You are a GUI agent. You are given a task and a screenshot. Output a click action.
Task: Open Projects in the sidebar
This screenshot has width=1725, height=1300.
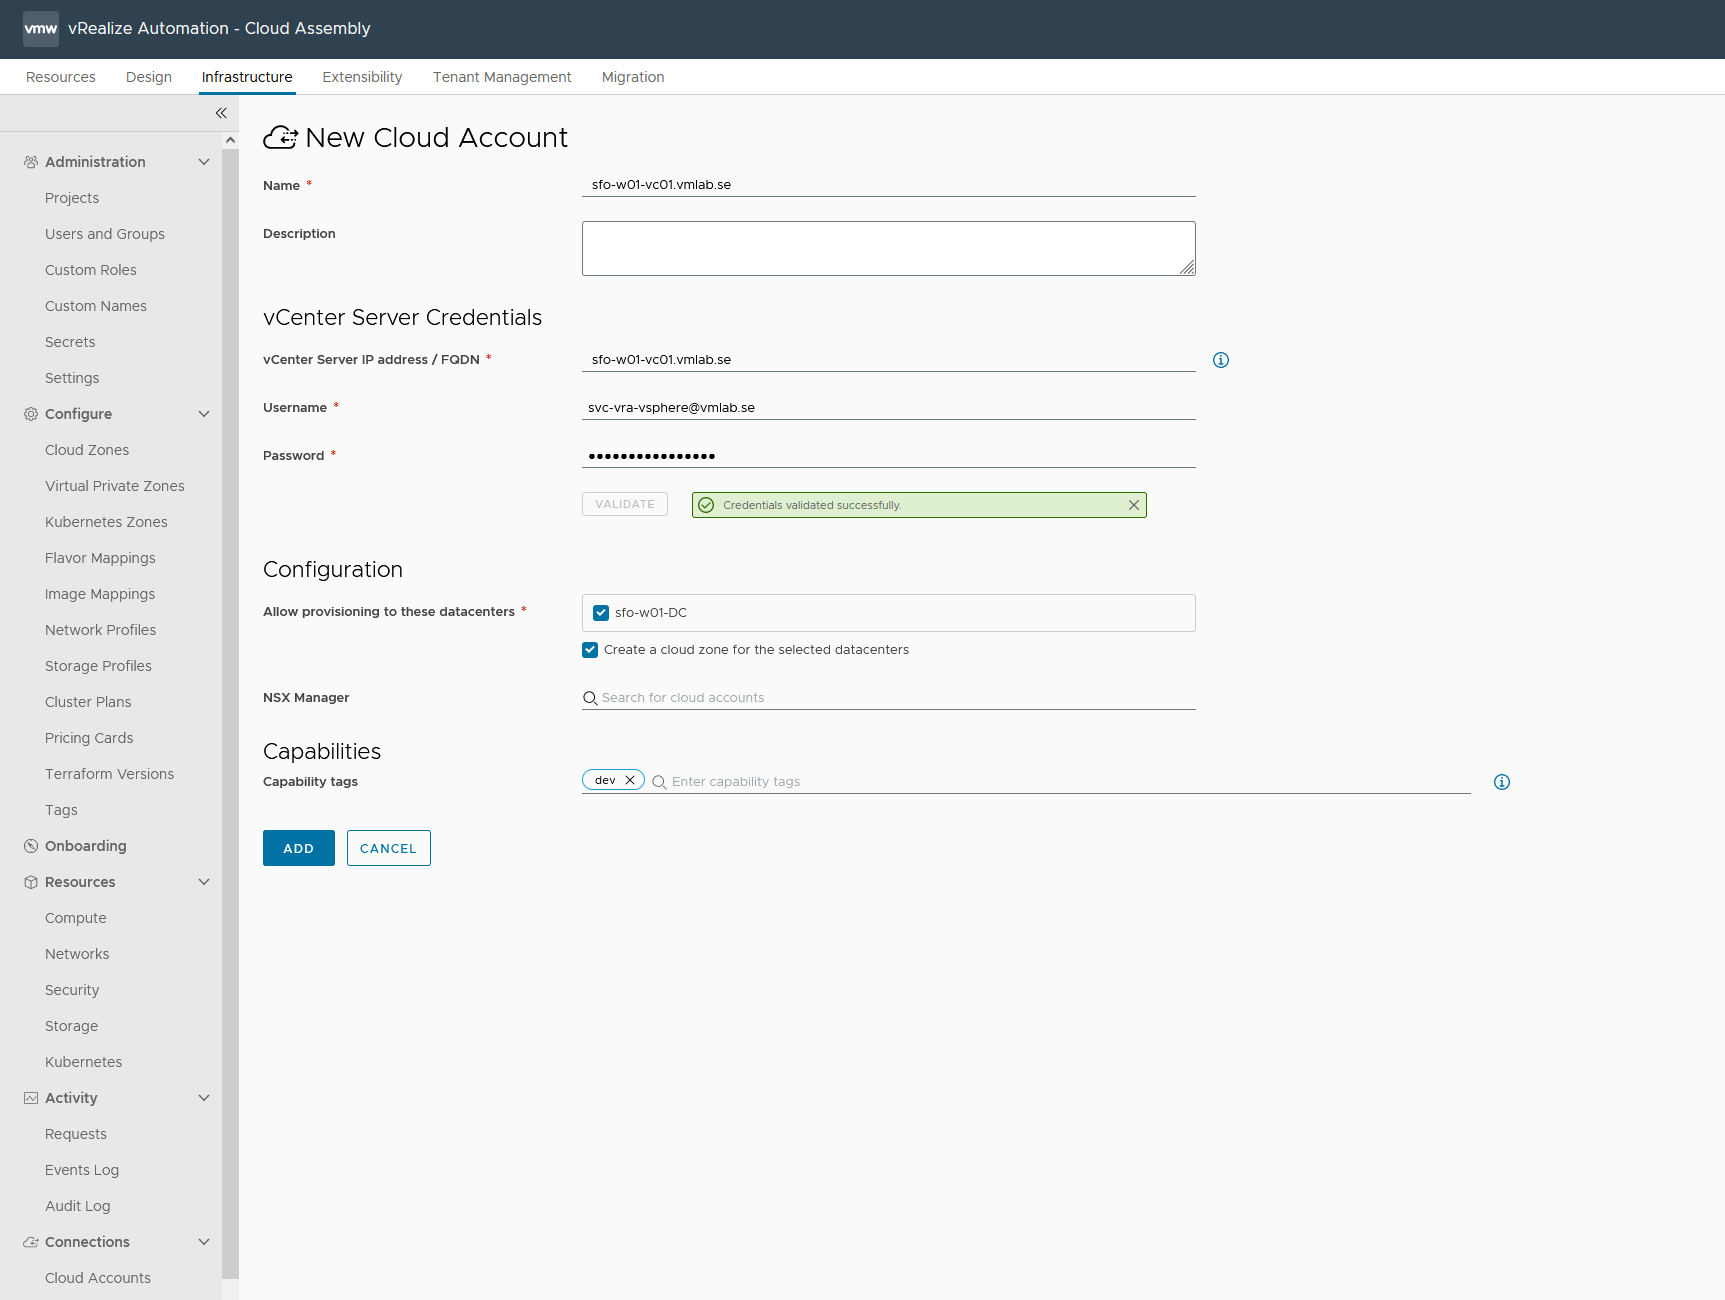72,198
